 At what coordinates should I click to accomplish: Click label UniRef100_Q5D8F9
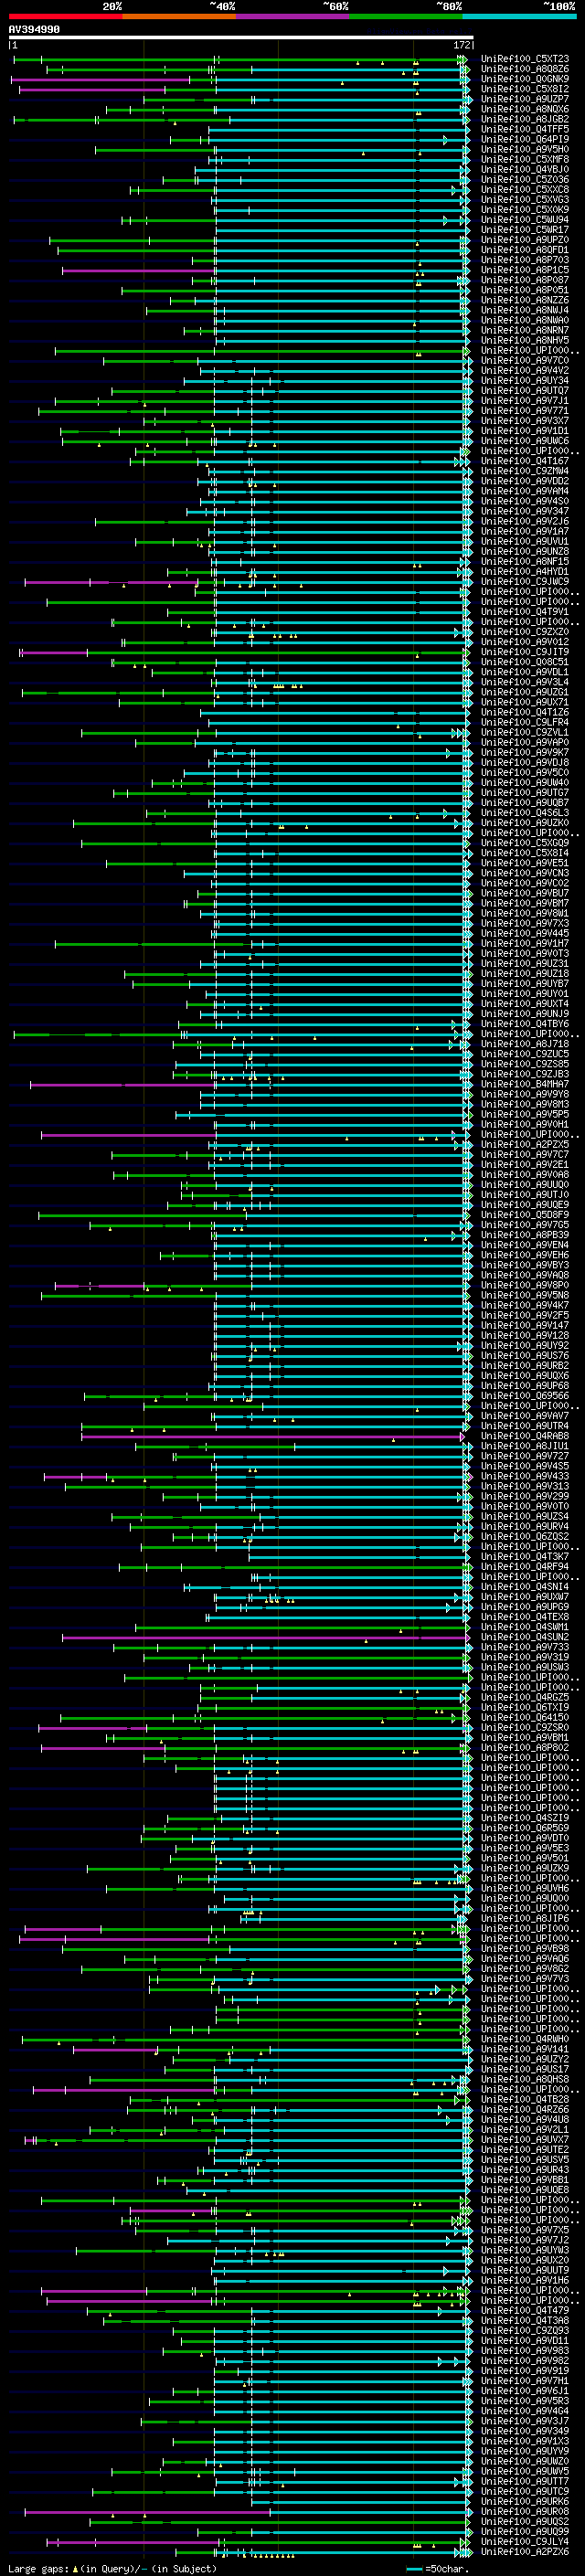pyautogui.click(x=525, y=1215)
